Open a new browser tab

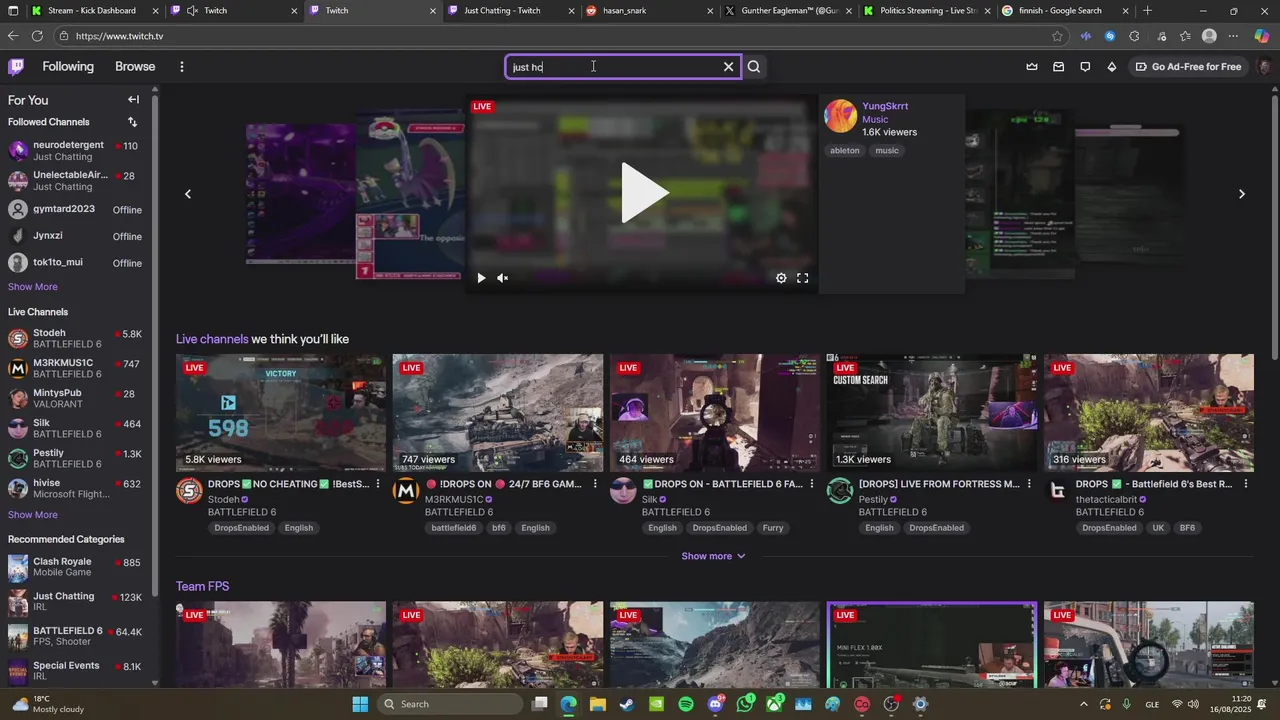[1147, 11]
